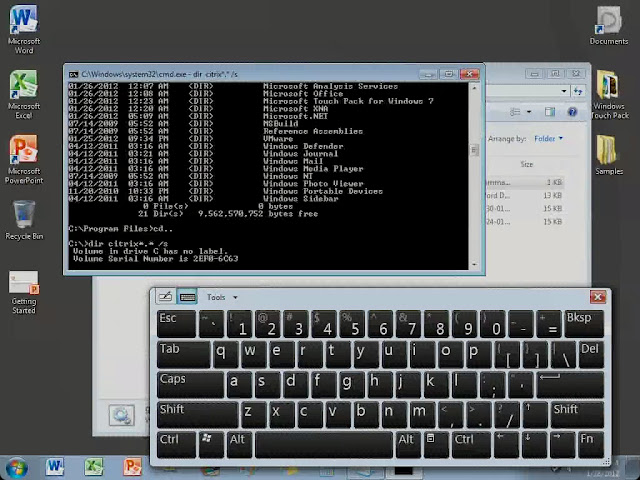
Task: Click the Explorer address refresh icon
Action: point(578,91)
